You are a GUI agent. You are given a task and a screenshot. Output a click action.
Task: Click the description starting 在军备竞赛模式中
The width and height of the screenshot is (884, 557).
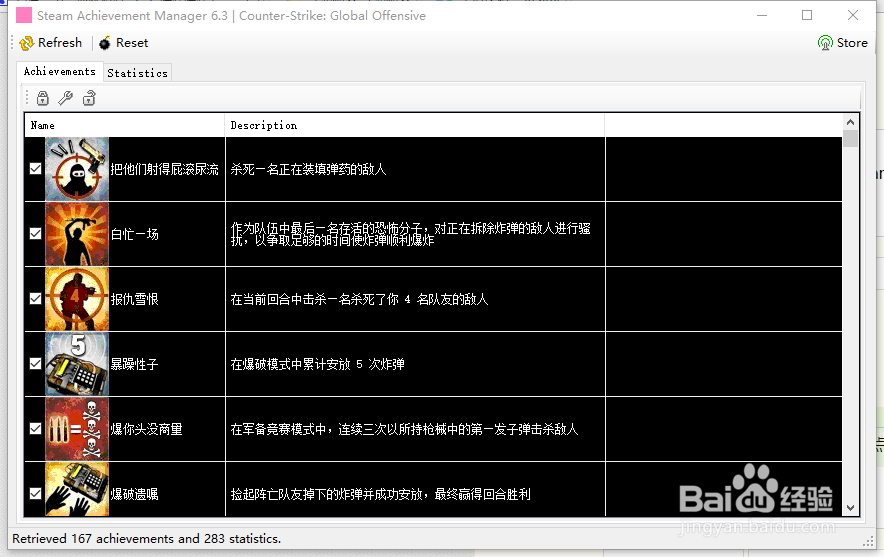click(404, 429)
